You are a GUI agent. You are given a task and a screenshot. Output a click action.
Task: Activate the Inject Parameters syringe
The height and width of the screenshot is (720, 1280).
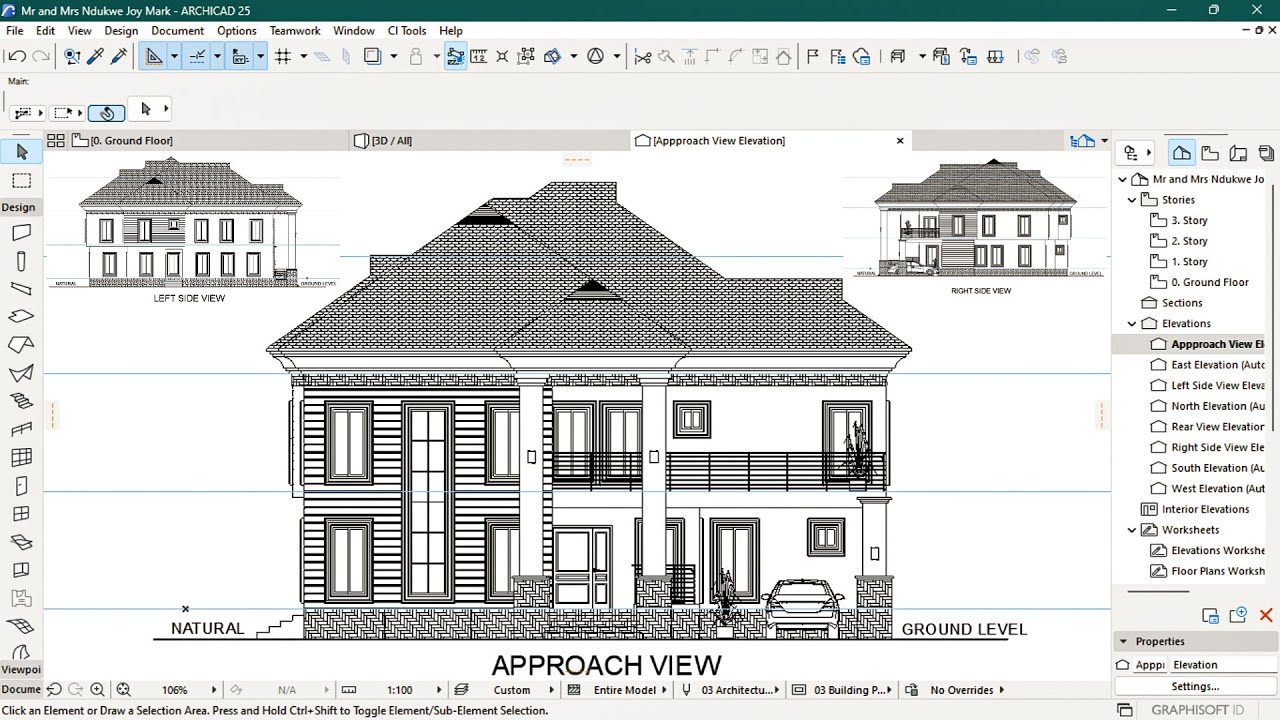pyautogui.click(x=119, y=57)
